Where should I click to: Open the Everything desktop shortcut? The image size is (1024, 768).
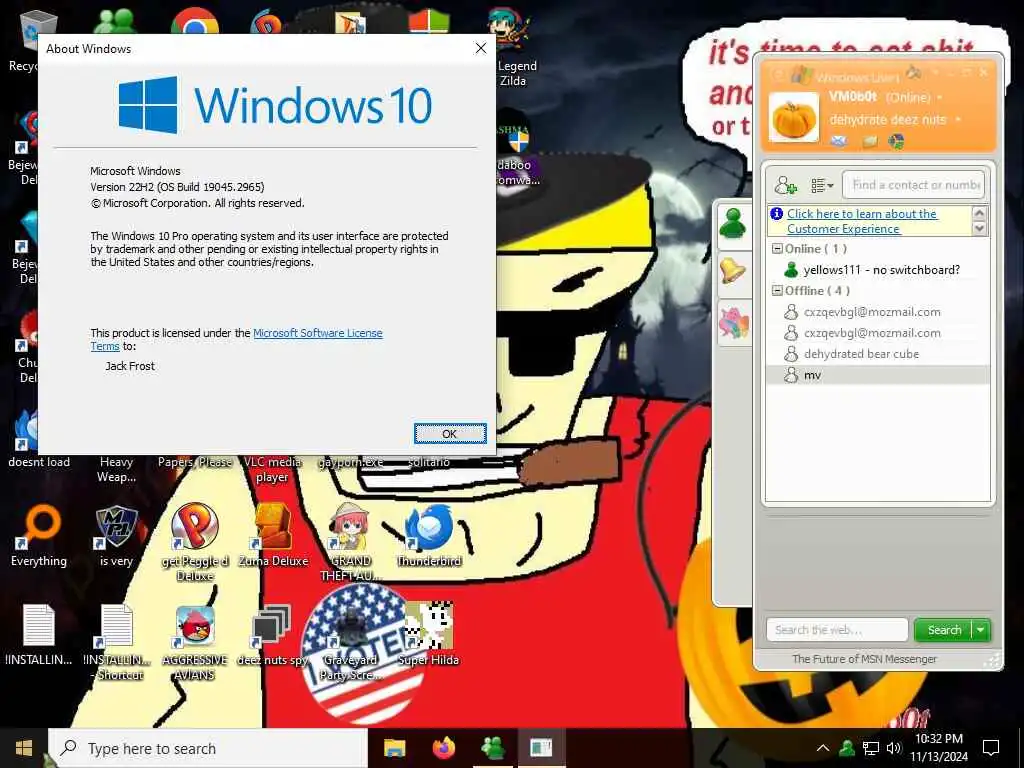(x=39, y=534)
